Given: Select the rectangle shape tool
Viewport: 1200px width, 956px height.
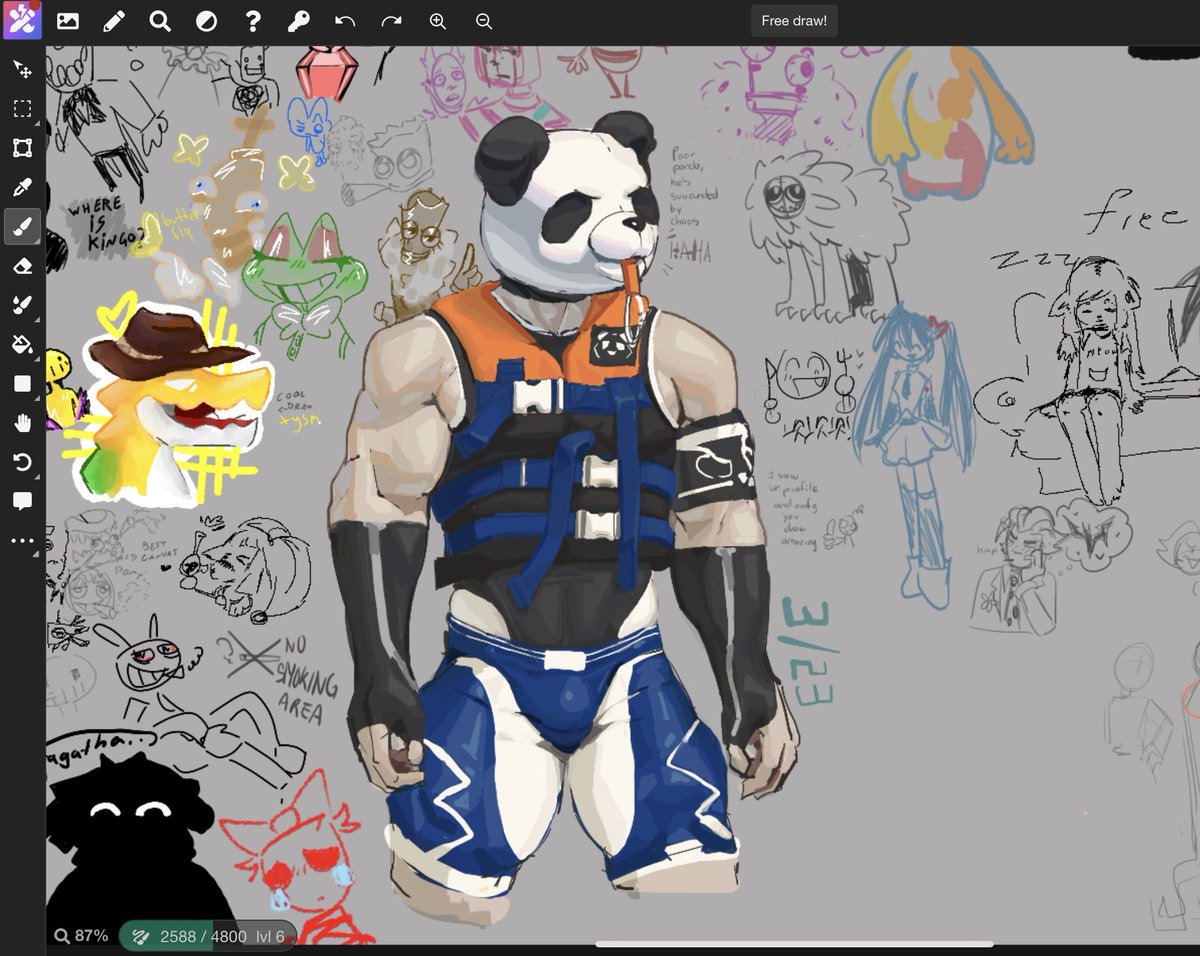Looking at the screenshot, I should click(22, 384).
